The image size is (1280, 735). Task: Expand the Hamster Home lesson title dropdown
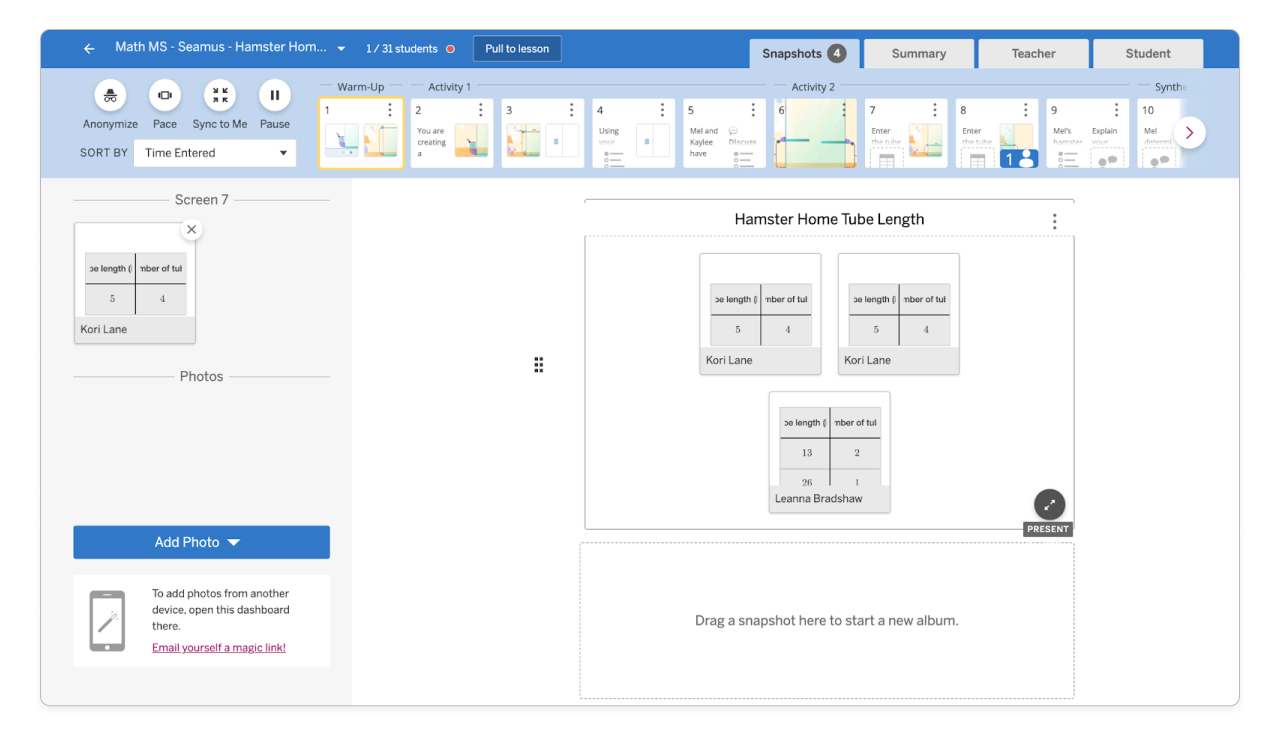341,47
